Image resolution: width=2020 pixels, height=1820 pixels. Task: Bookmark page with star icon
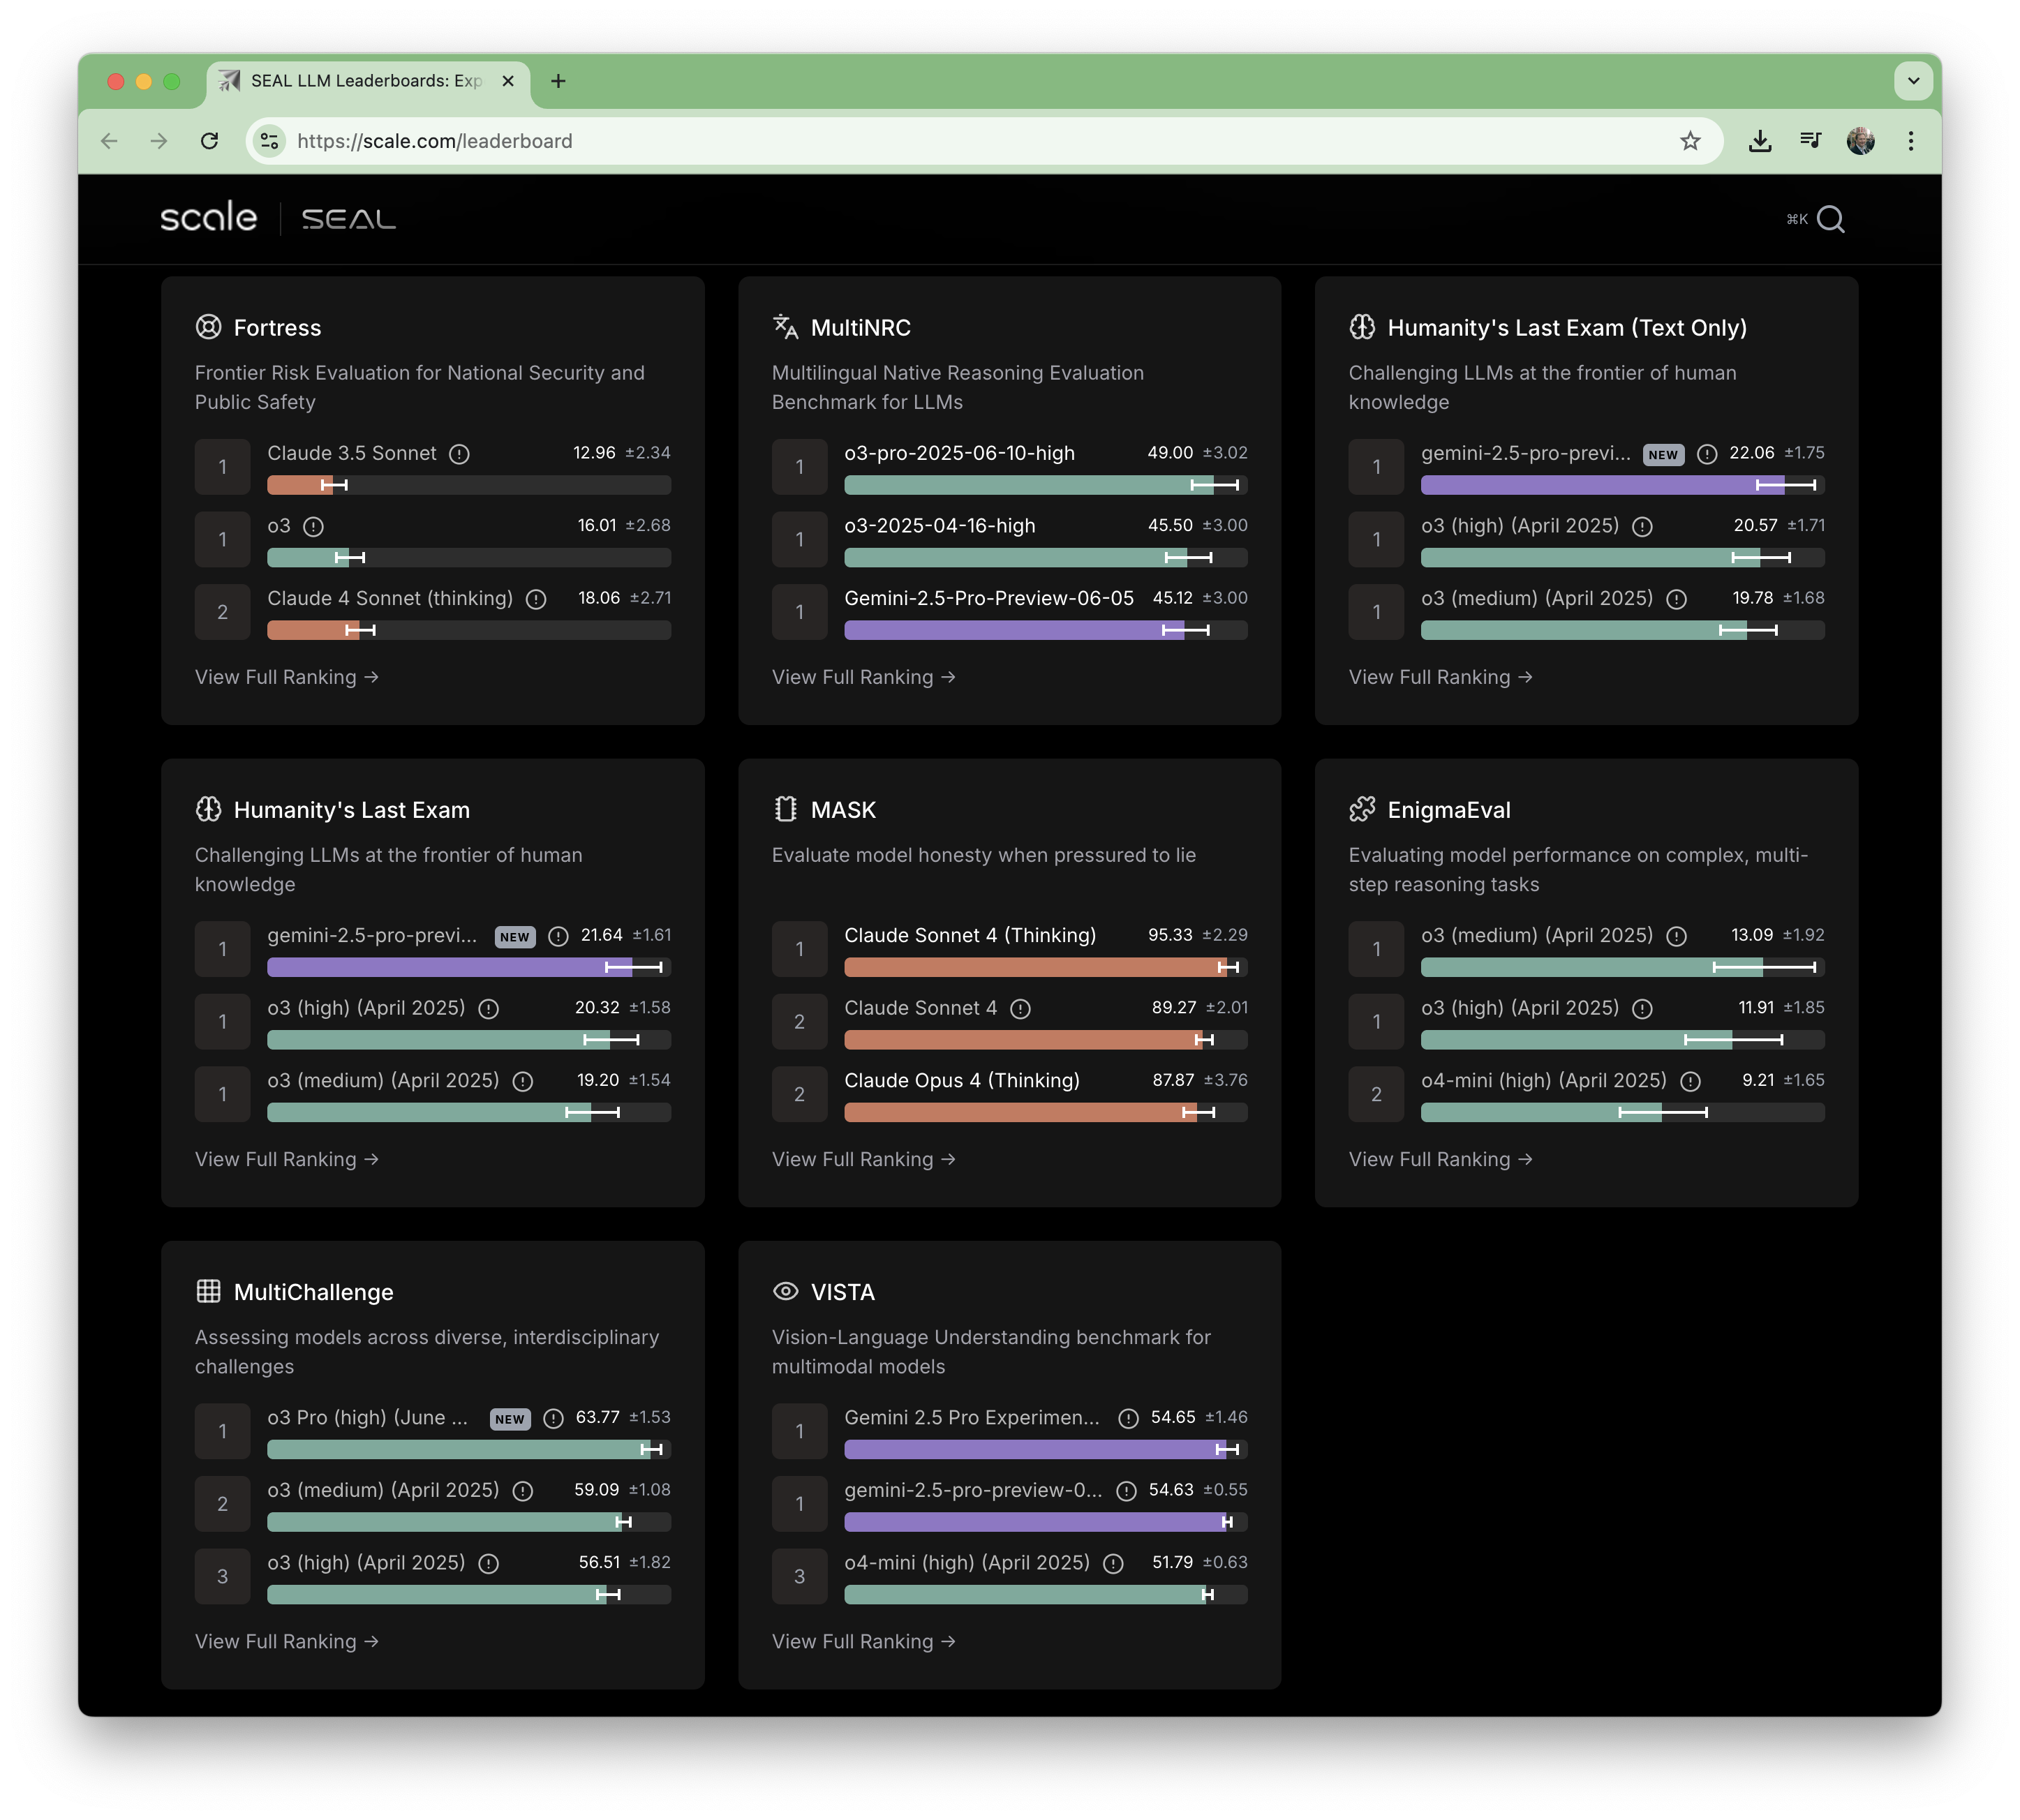point(1690,141)
